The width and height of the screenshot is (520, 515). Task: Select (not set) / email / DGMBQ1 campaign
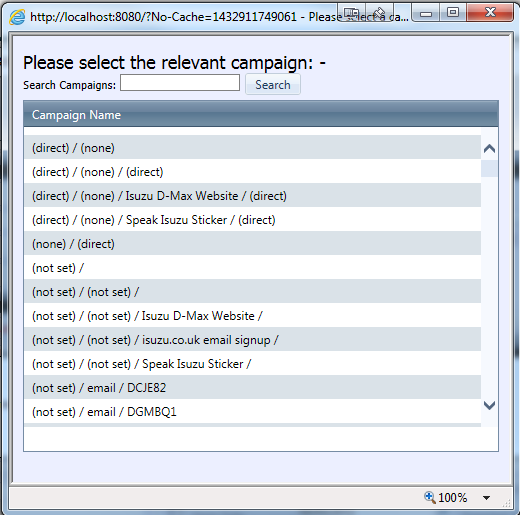[252, 411]
